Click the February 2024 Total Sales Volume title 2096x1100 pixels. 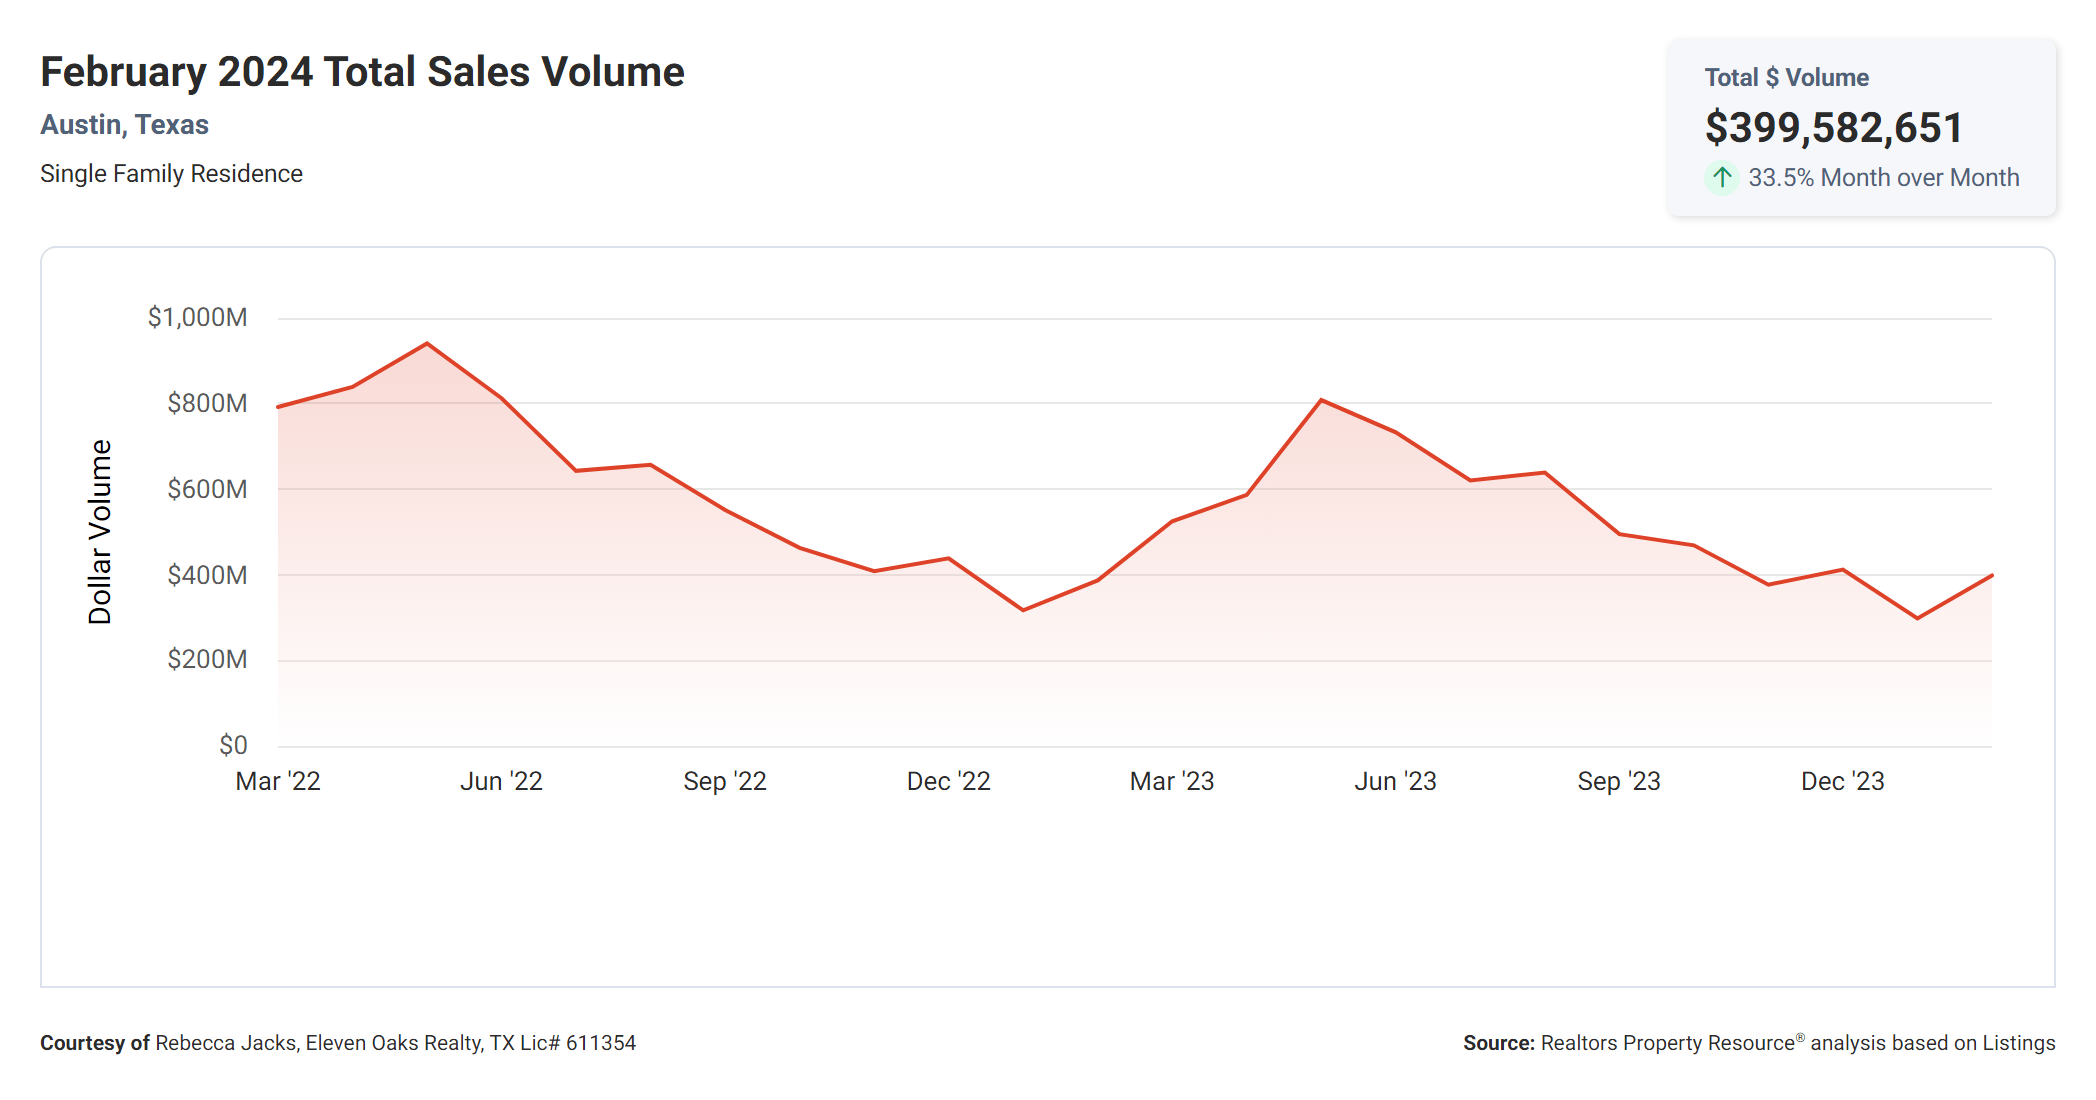tap(362, 72)
